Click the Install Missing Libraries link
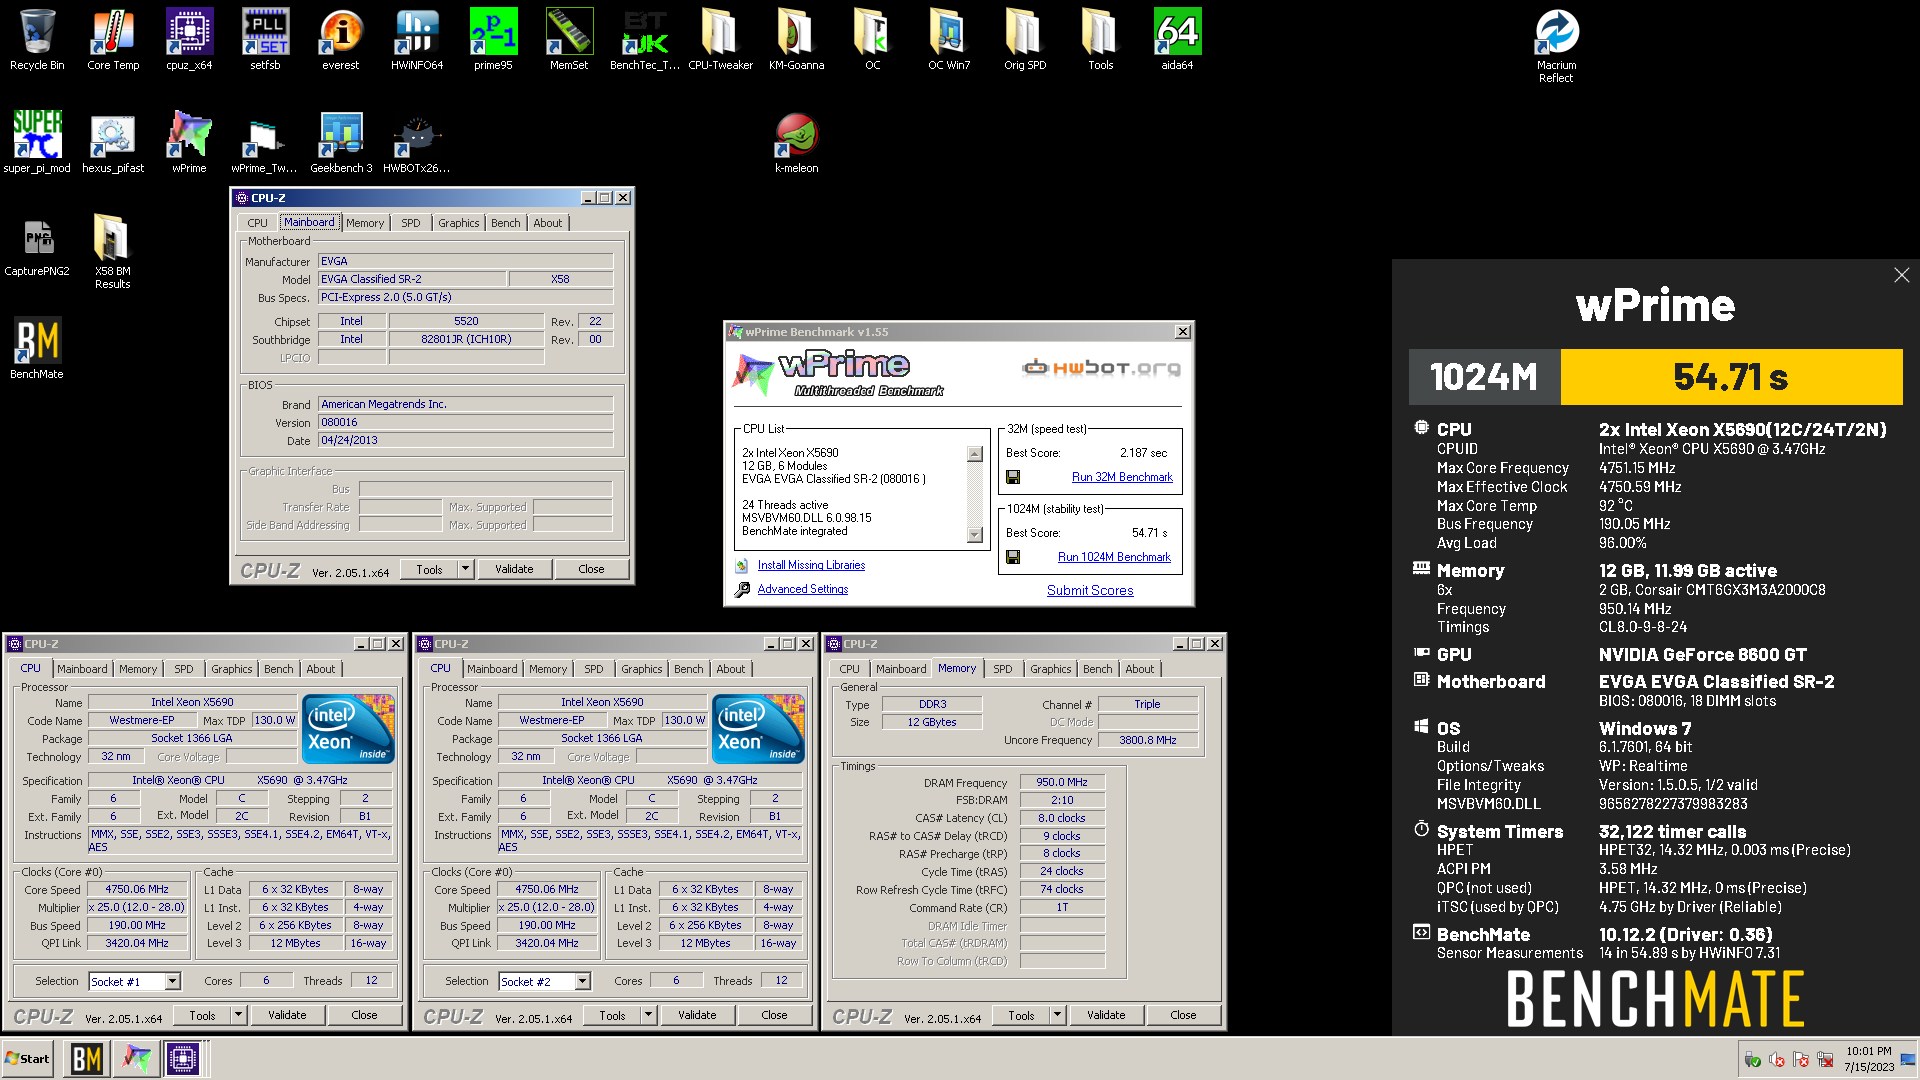The image size is (1920, 1080). 811,565
